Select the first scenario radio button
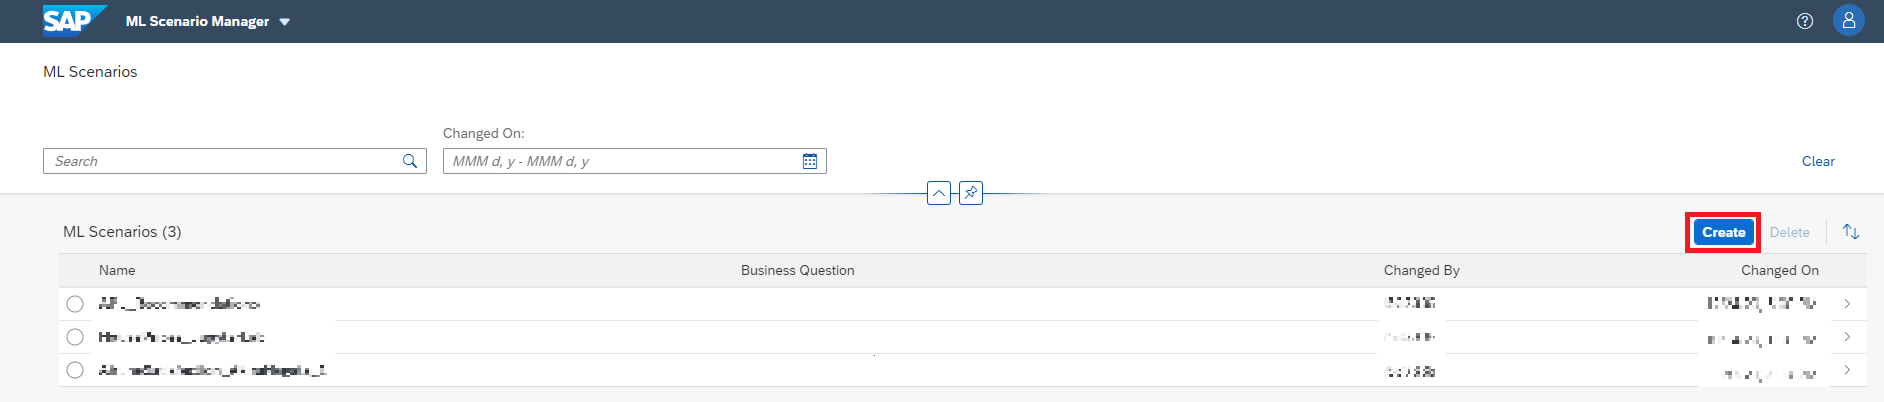This screenshot has width=1884, height=402. coord(75,304)
